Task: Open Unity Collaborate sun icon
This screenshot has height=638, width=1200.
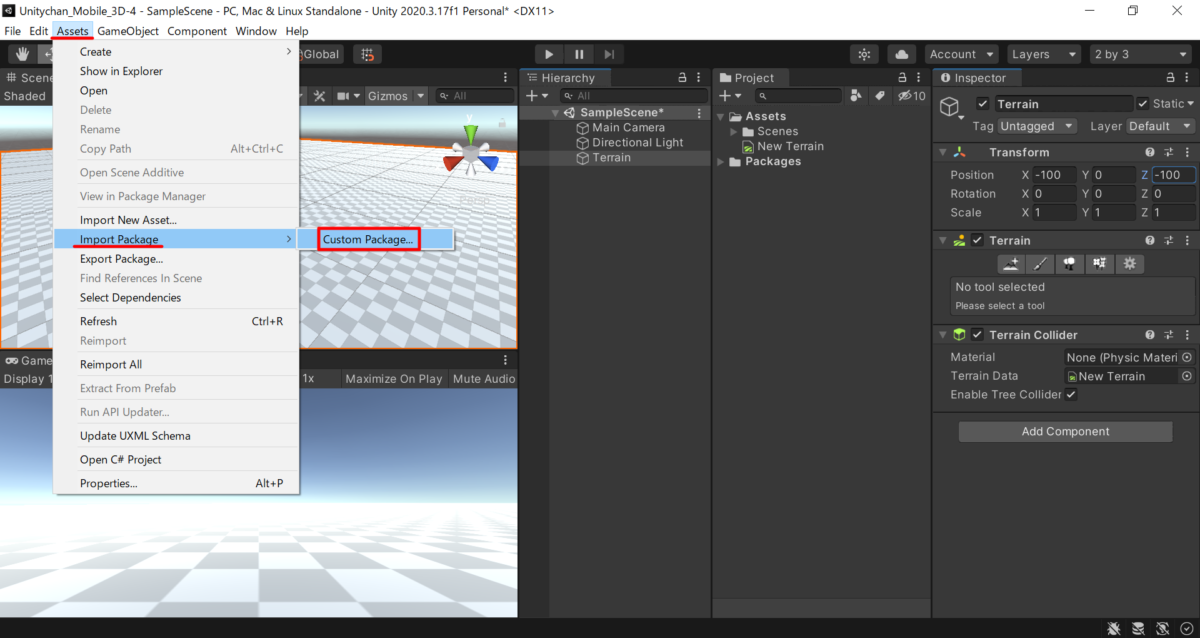Action: (x=864, y=54)
